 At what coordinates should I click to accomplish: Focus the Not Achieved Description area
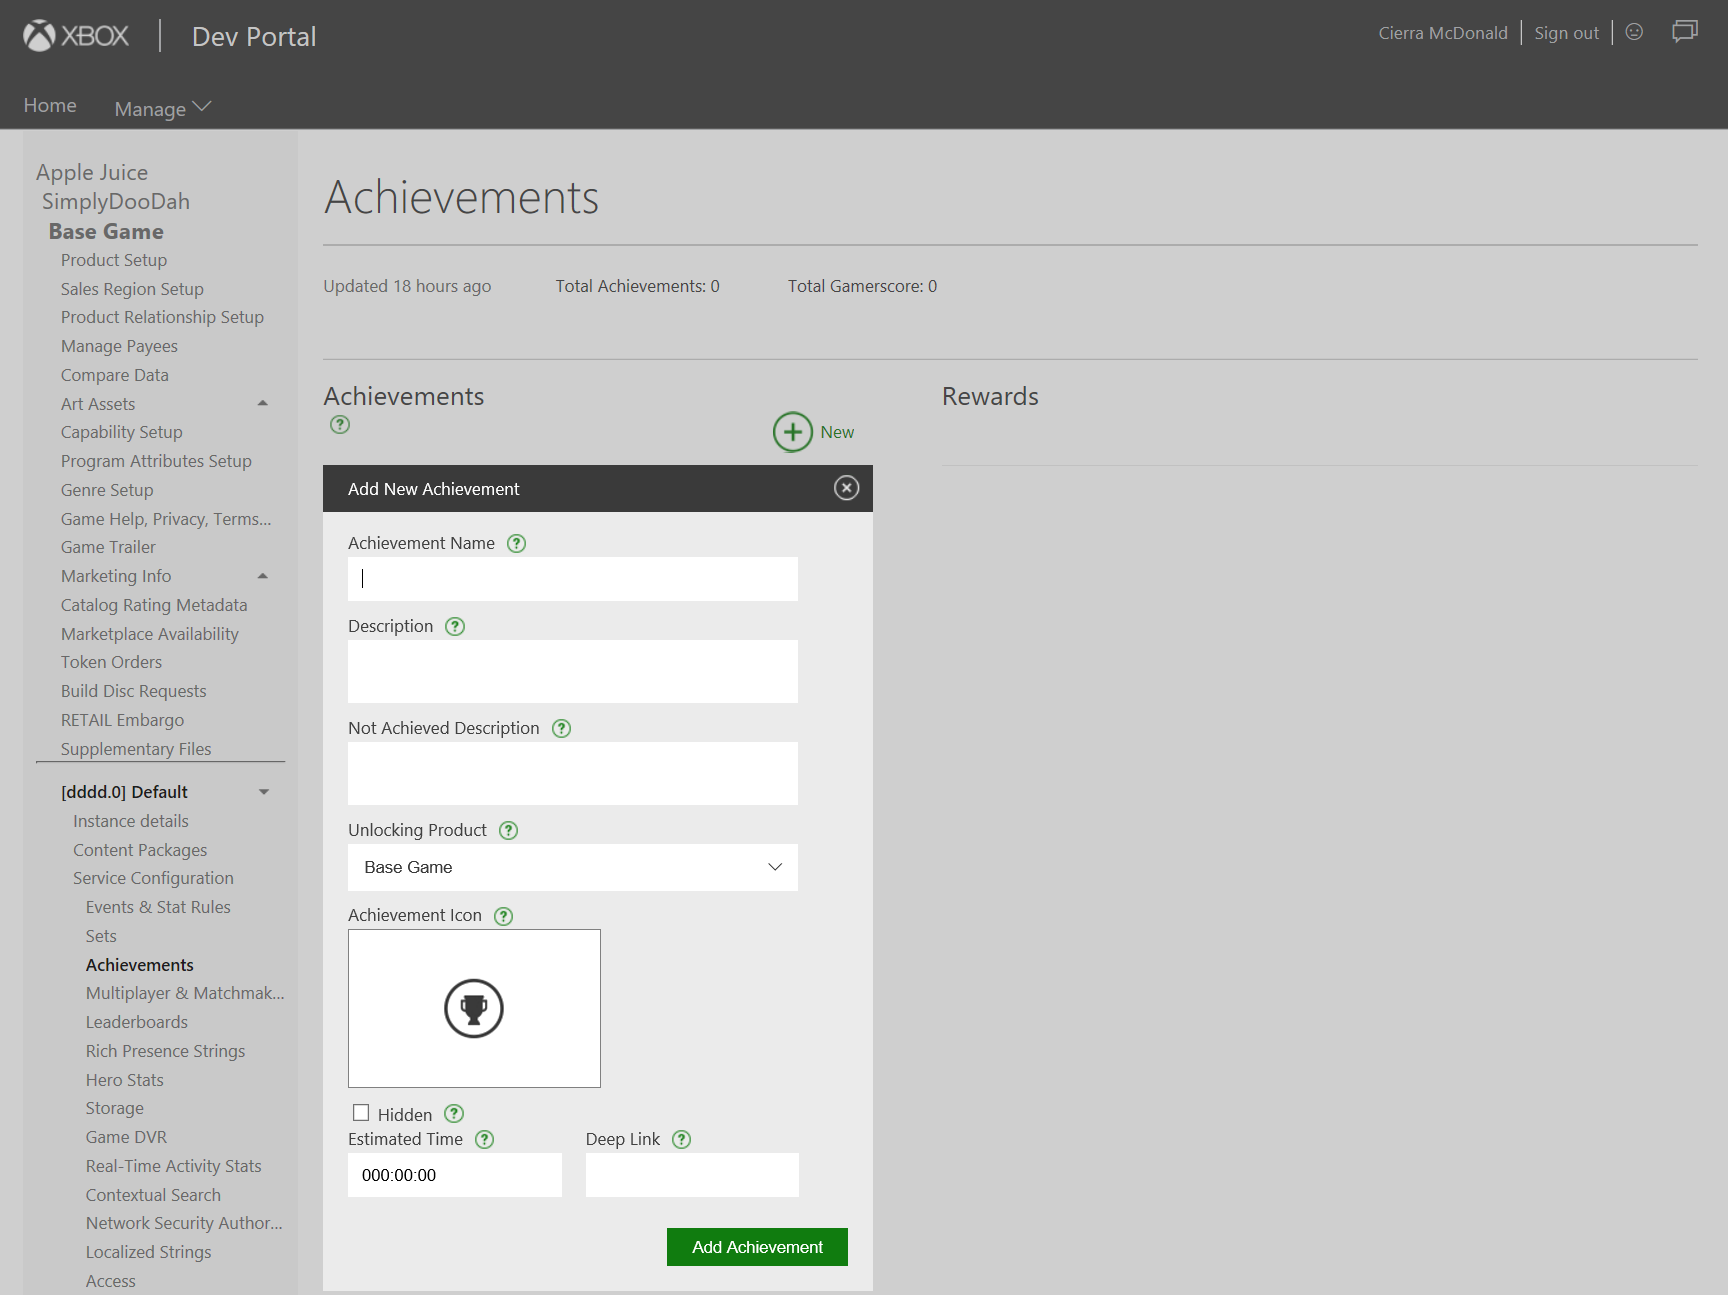(573, 773)
